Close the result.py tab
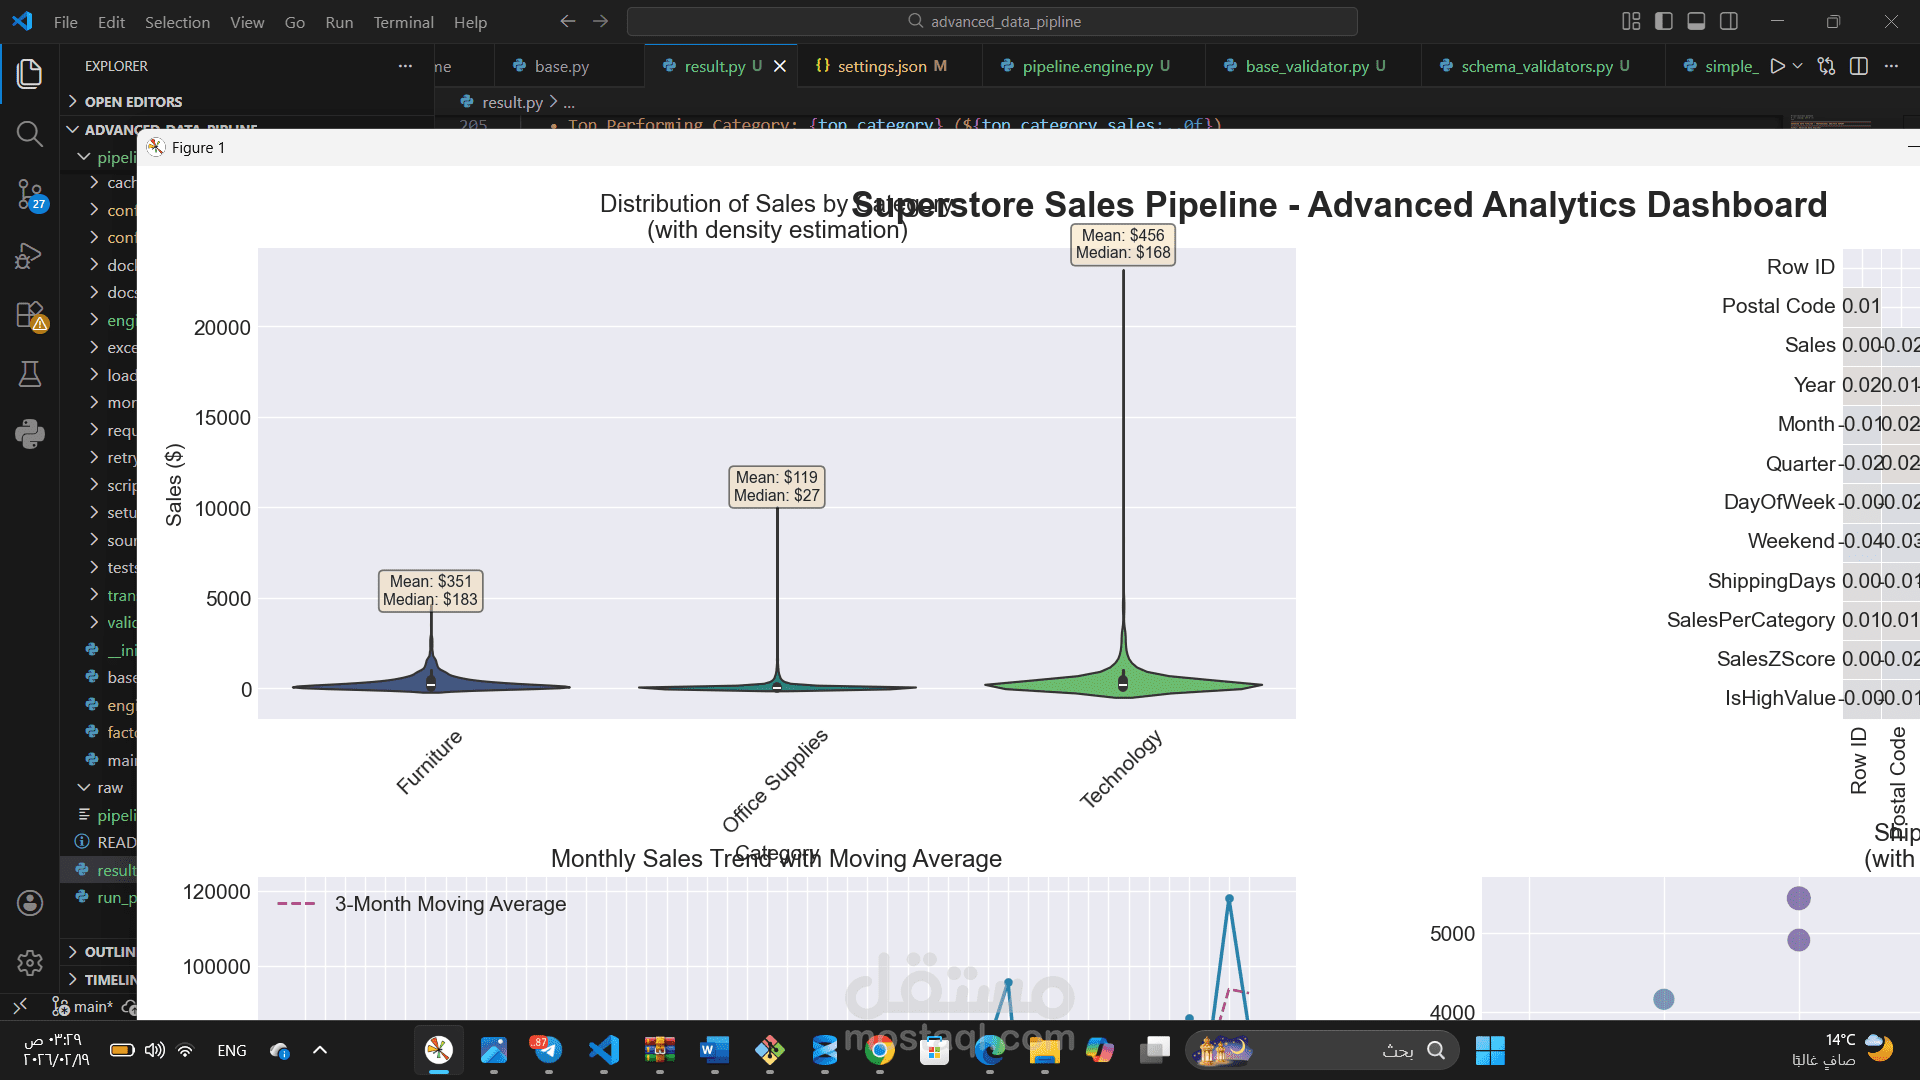This screenshot has width=1920, height=1080. pos(780,66)
